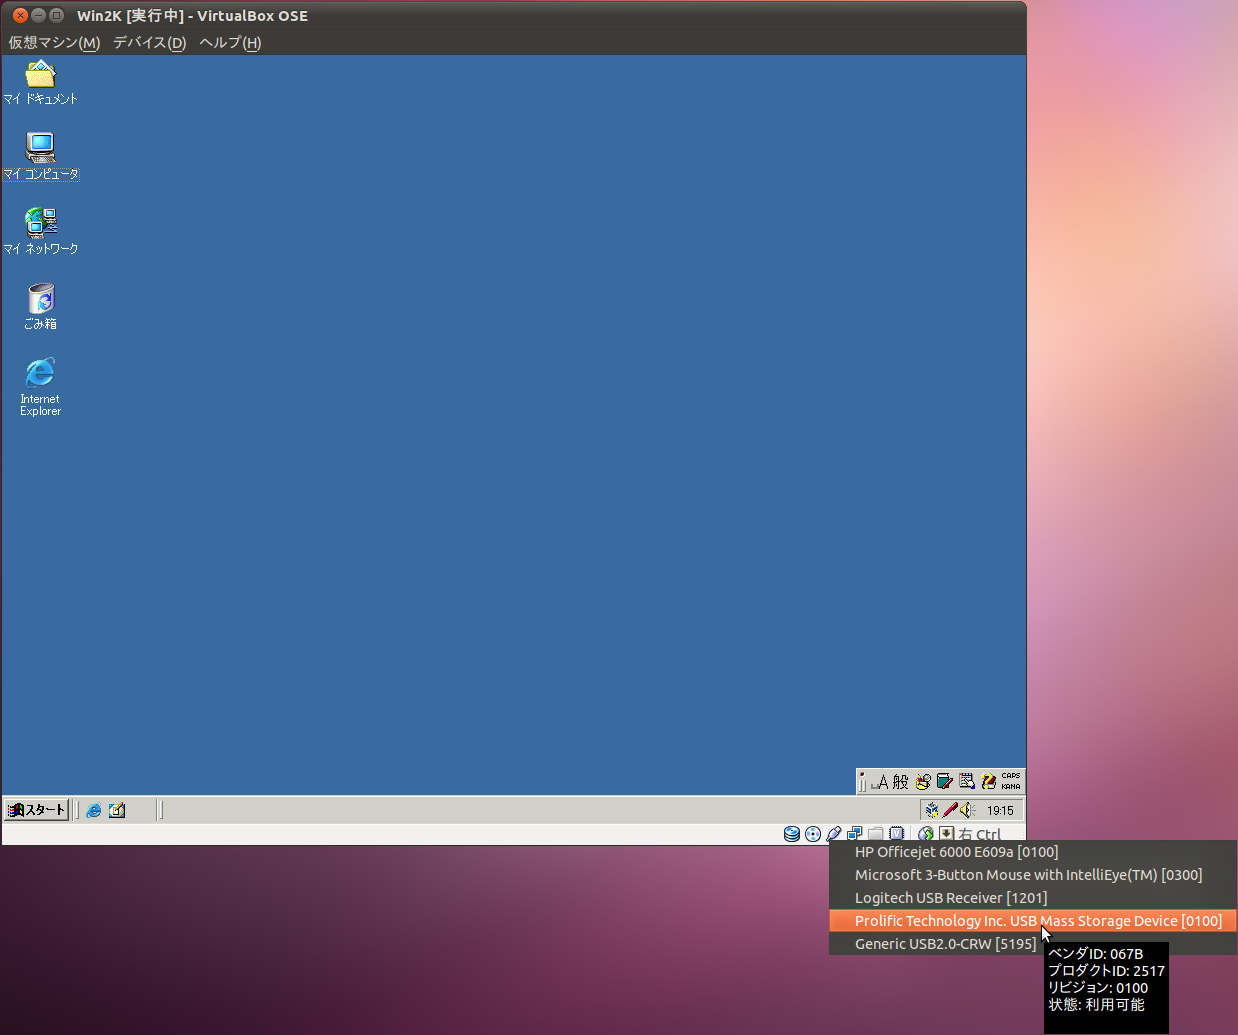Open the デバイス(D) menu
Screen dimensions: 1238x1035
click(149, 42)
